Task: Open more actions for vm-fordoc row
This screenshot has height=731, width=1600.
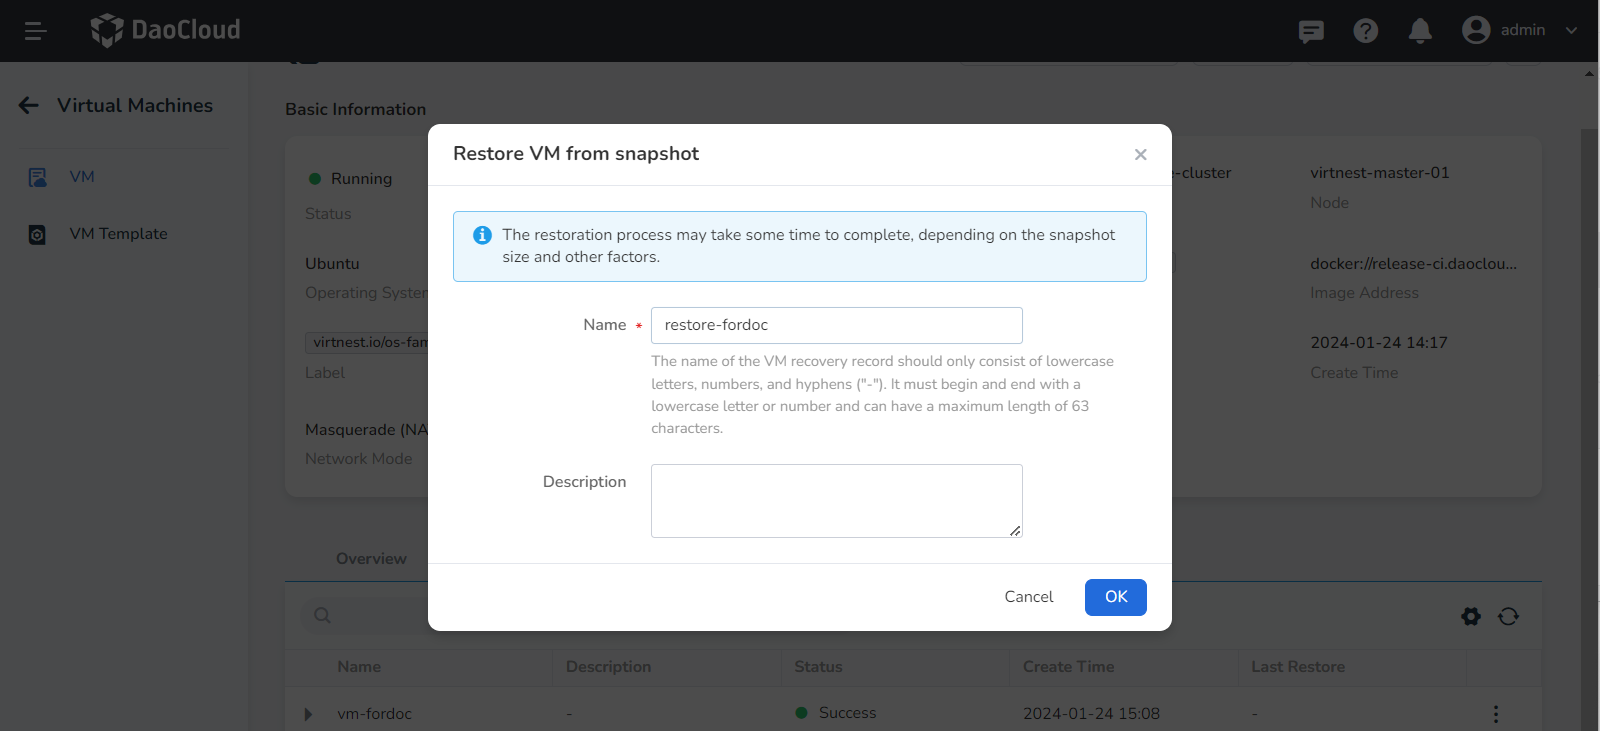Action: point(1495,714)
